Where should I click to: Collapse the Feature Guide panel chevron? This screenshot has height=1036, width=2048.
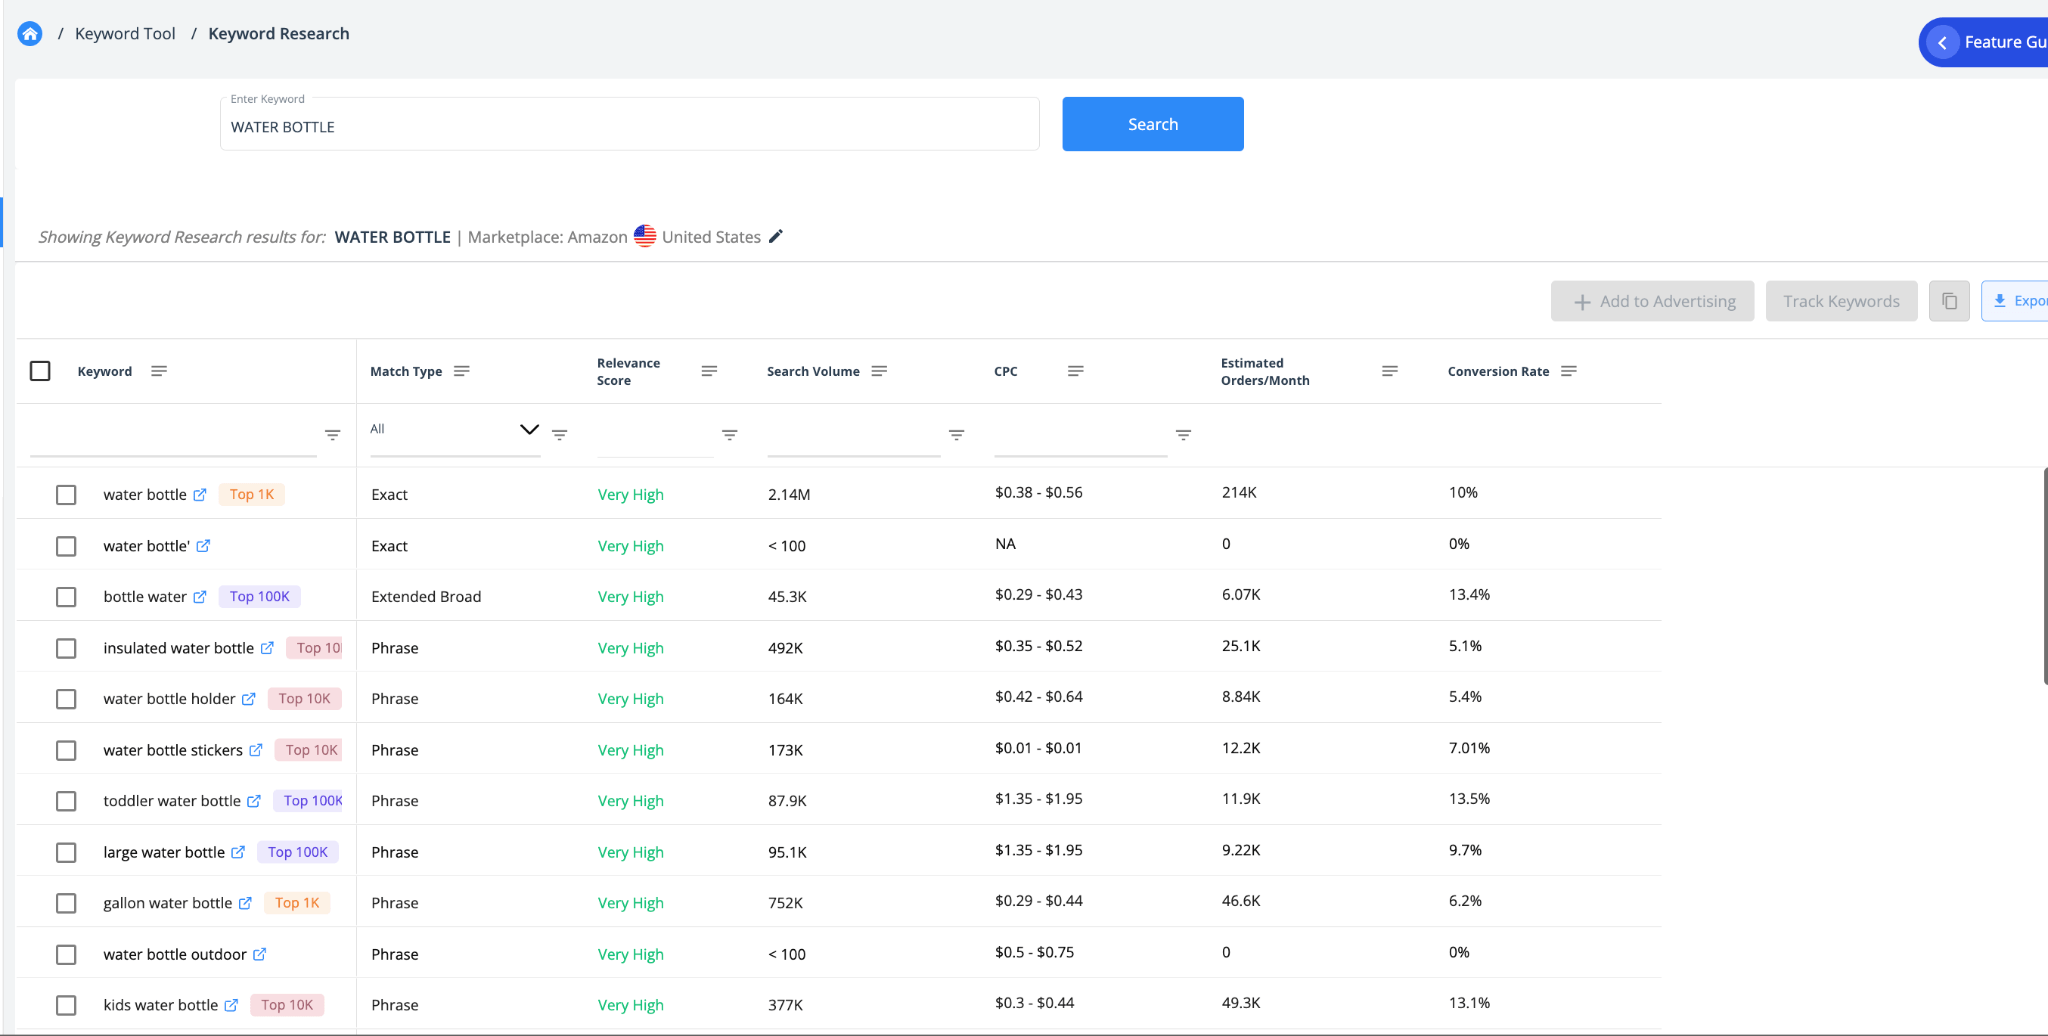(x=1941, y=41)
